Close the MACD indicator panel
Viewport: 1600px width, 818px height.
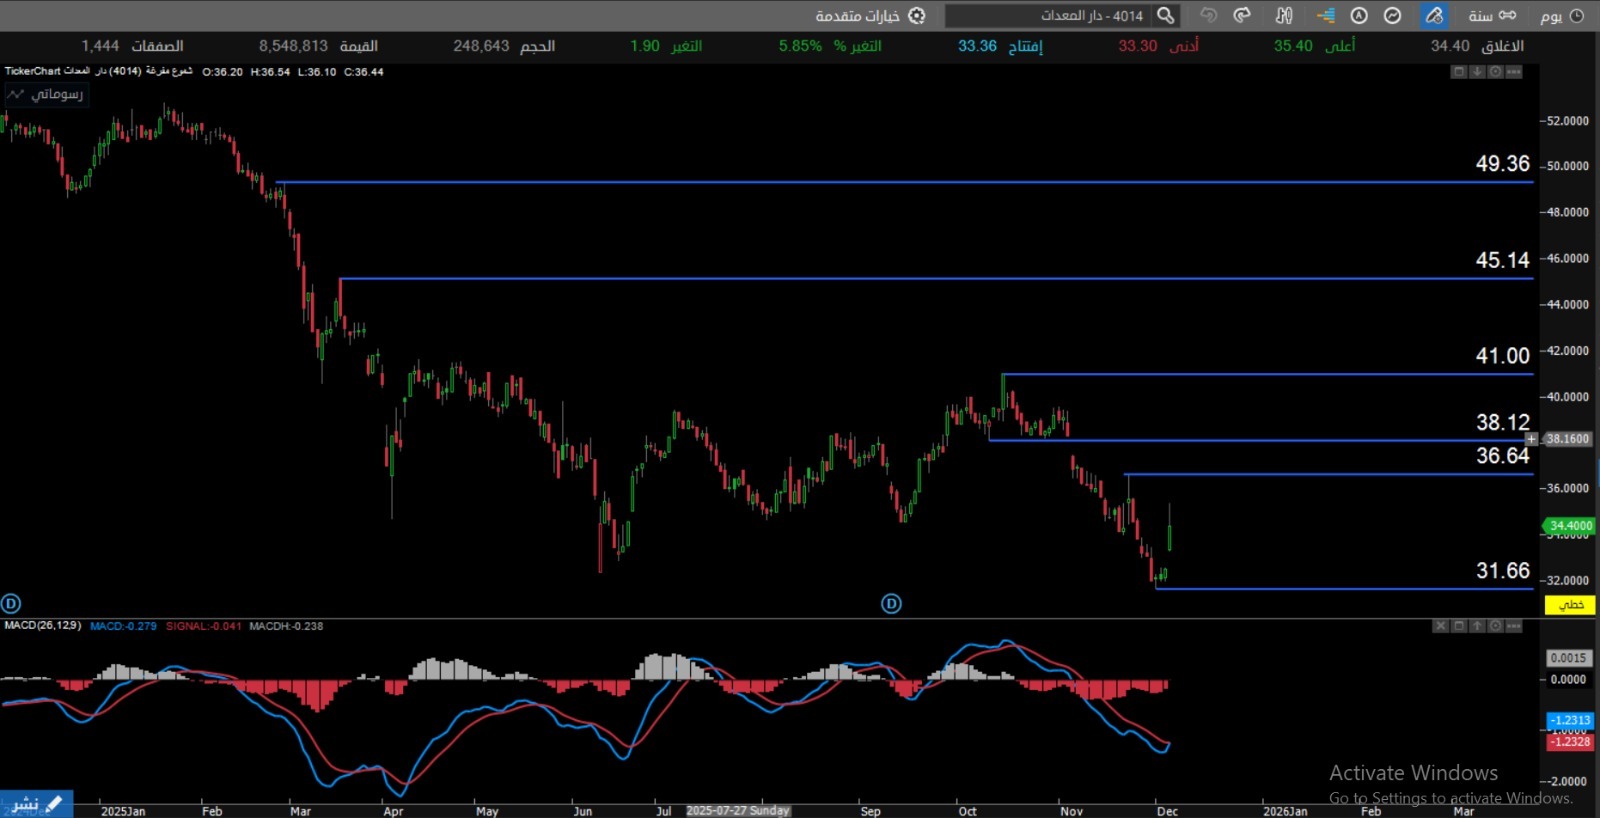pos(1440,626)
